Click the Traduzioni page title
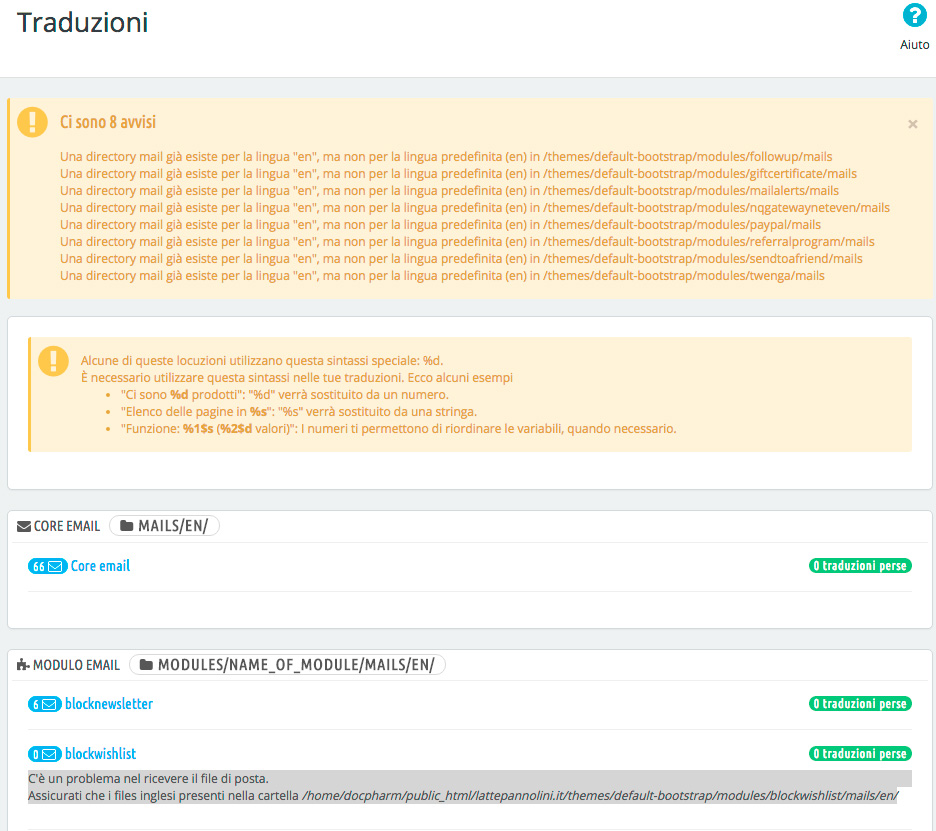936x831 pixels. tap(83, 23)
